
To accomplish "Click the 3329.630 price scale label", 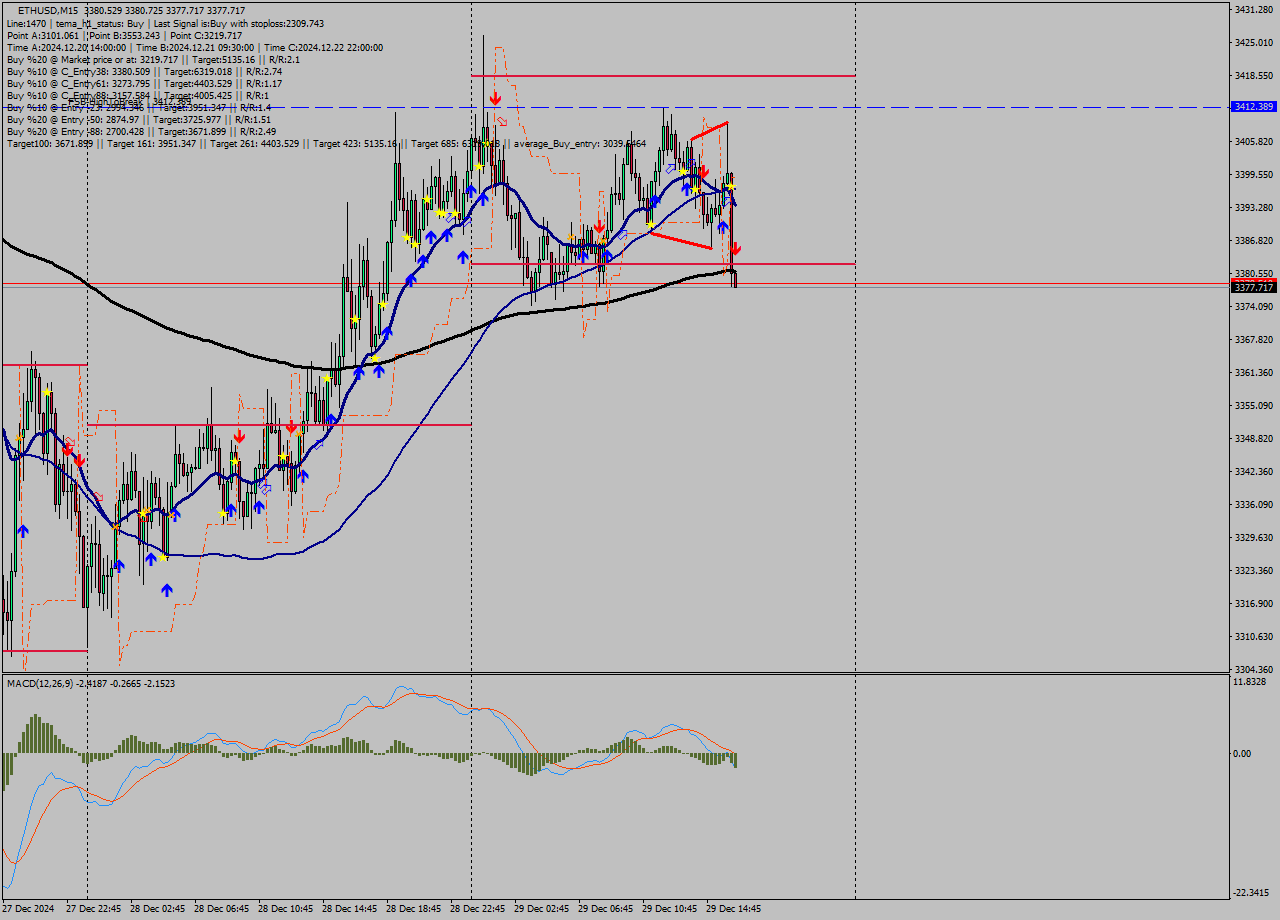I will point(1253,537).
